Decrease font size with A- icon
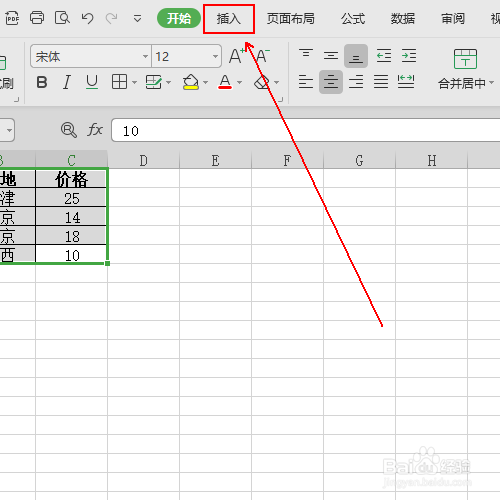The width and height of the screenshot is (500, 500). pyautogui.click(x=263, y=55)
